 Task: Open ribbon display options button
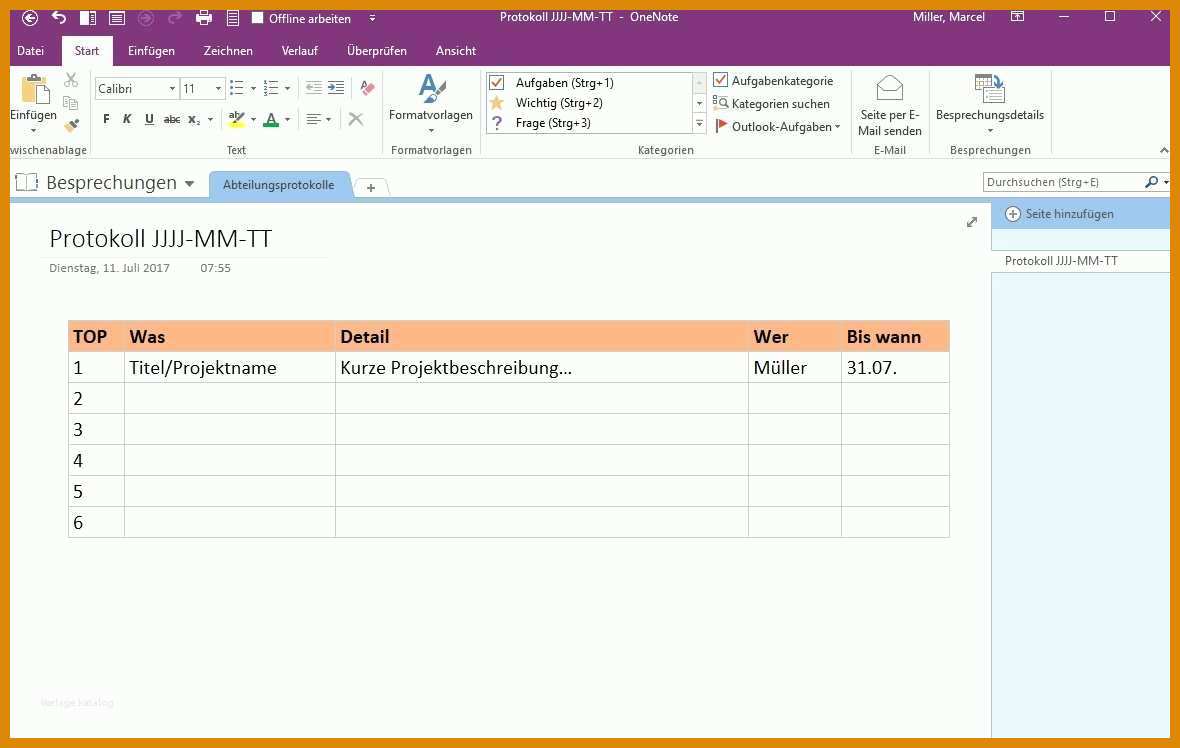1017,17
